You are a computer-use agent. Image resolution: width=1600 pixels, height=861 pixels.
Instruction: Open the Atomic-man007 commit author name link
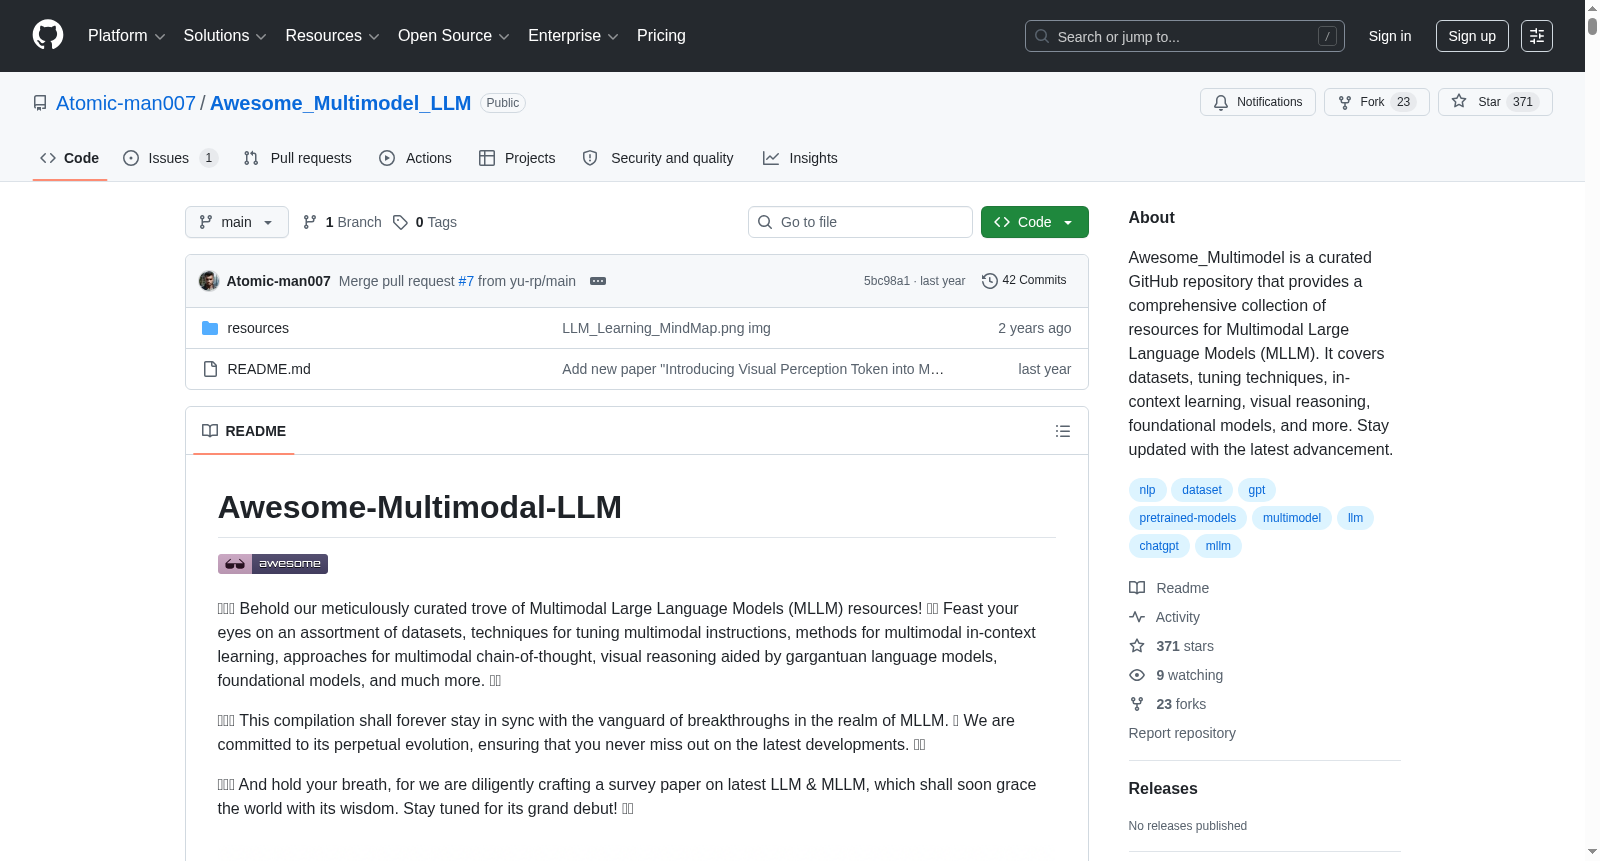[x=278, y=281]
